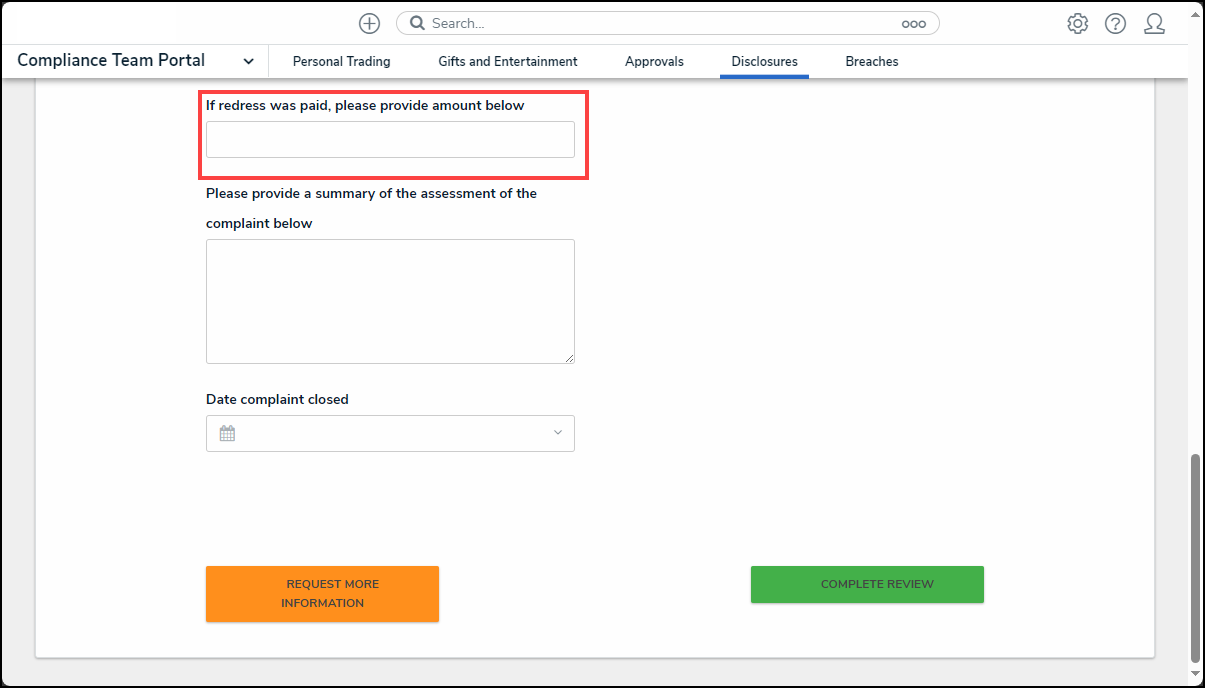Screen dimensions: 1205x688
Task: Open the user profile icon
Action: tap(1154, 24)
